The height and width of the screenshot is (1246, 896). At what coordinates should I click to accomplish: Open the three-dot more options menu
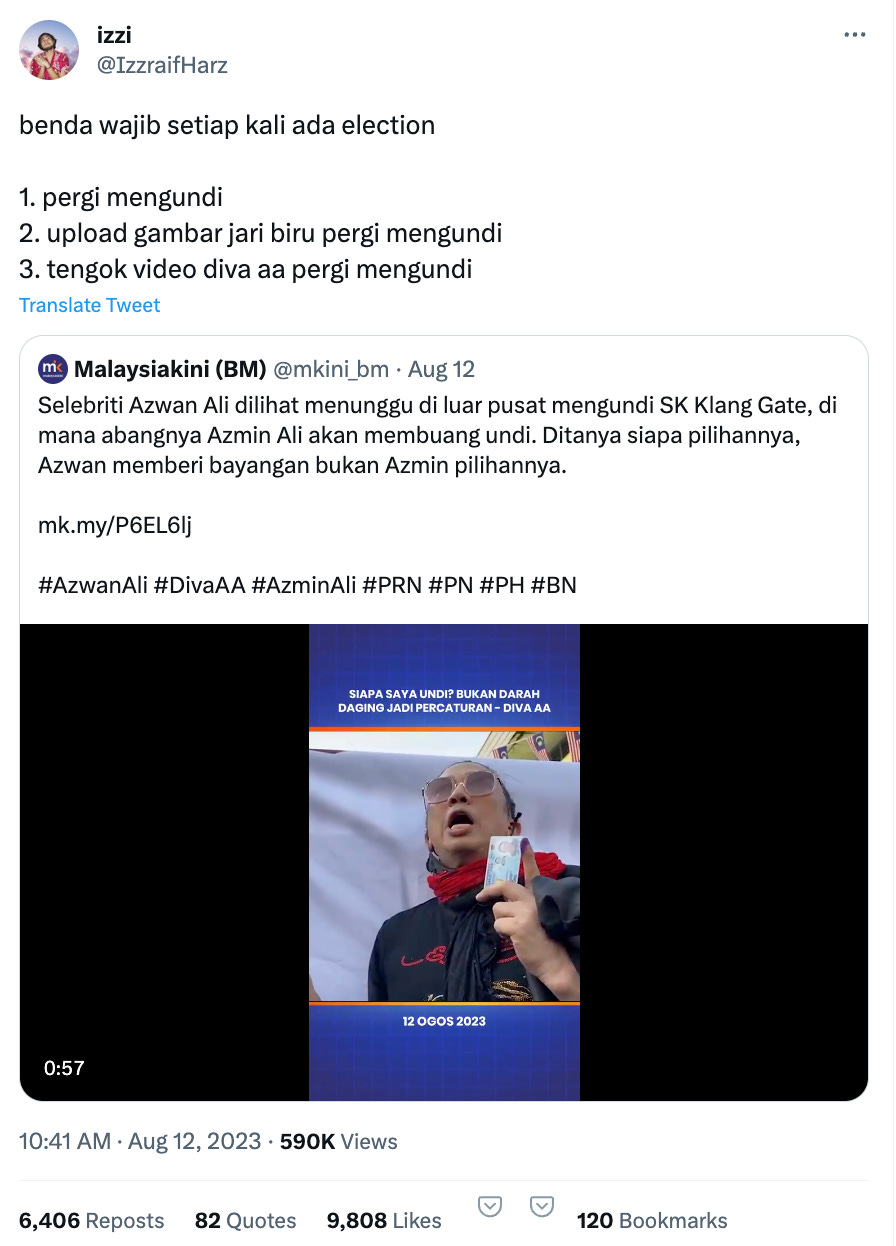click(855, 35)
